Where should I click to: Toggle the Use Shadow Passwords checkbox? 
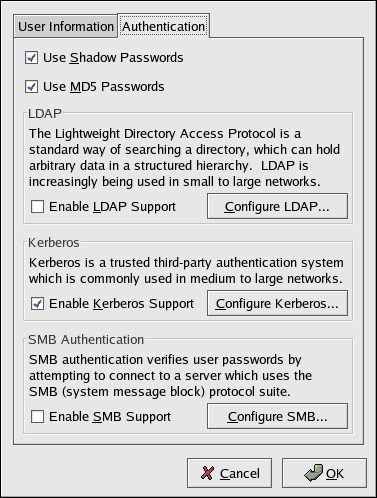pos(32,58)
